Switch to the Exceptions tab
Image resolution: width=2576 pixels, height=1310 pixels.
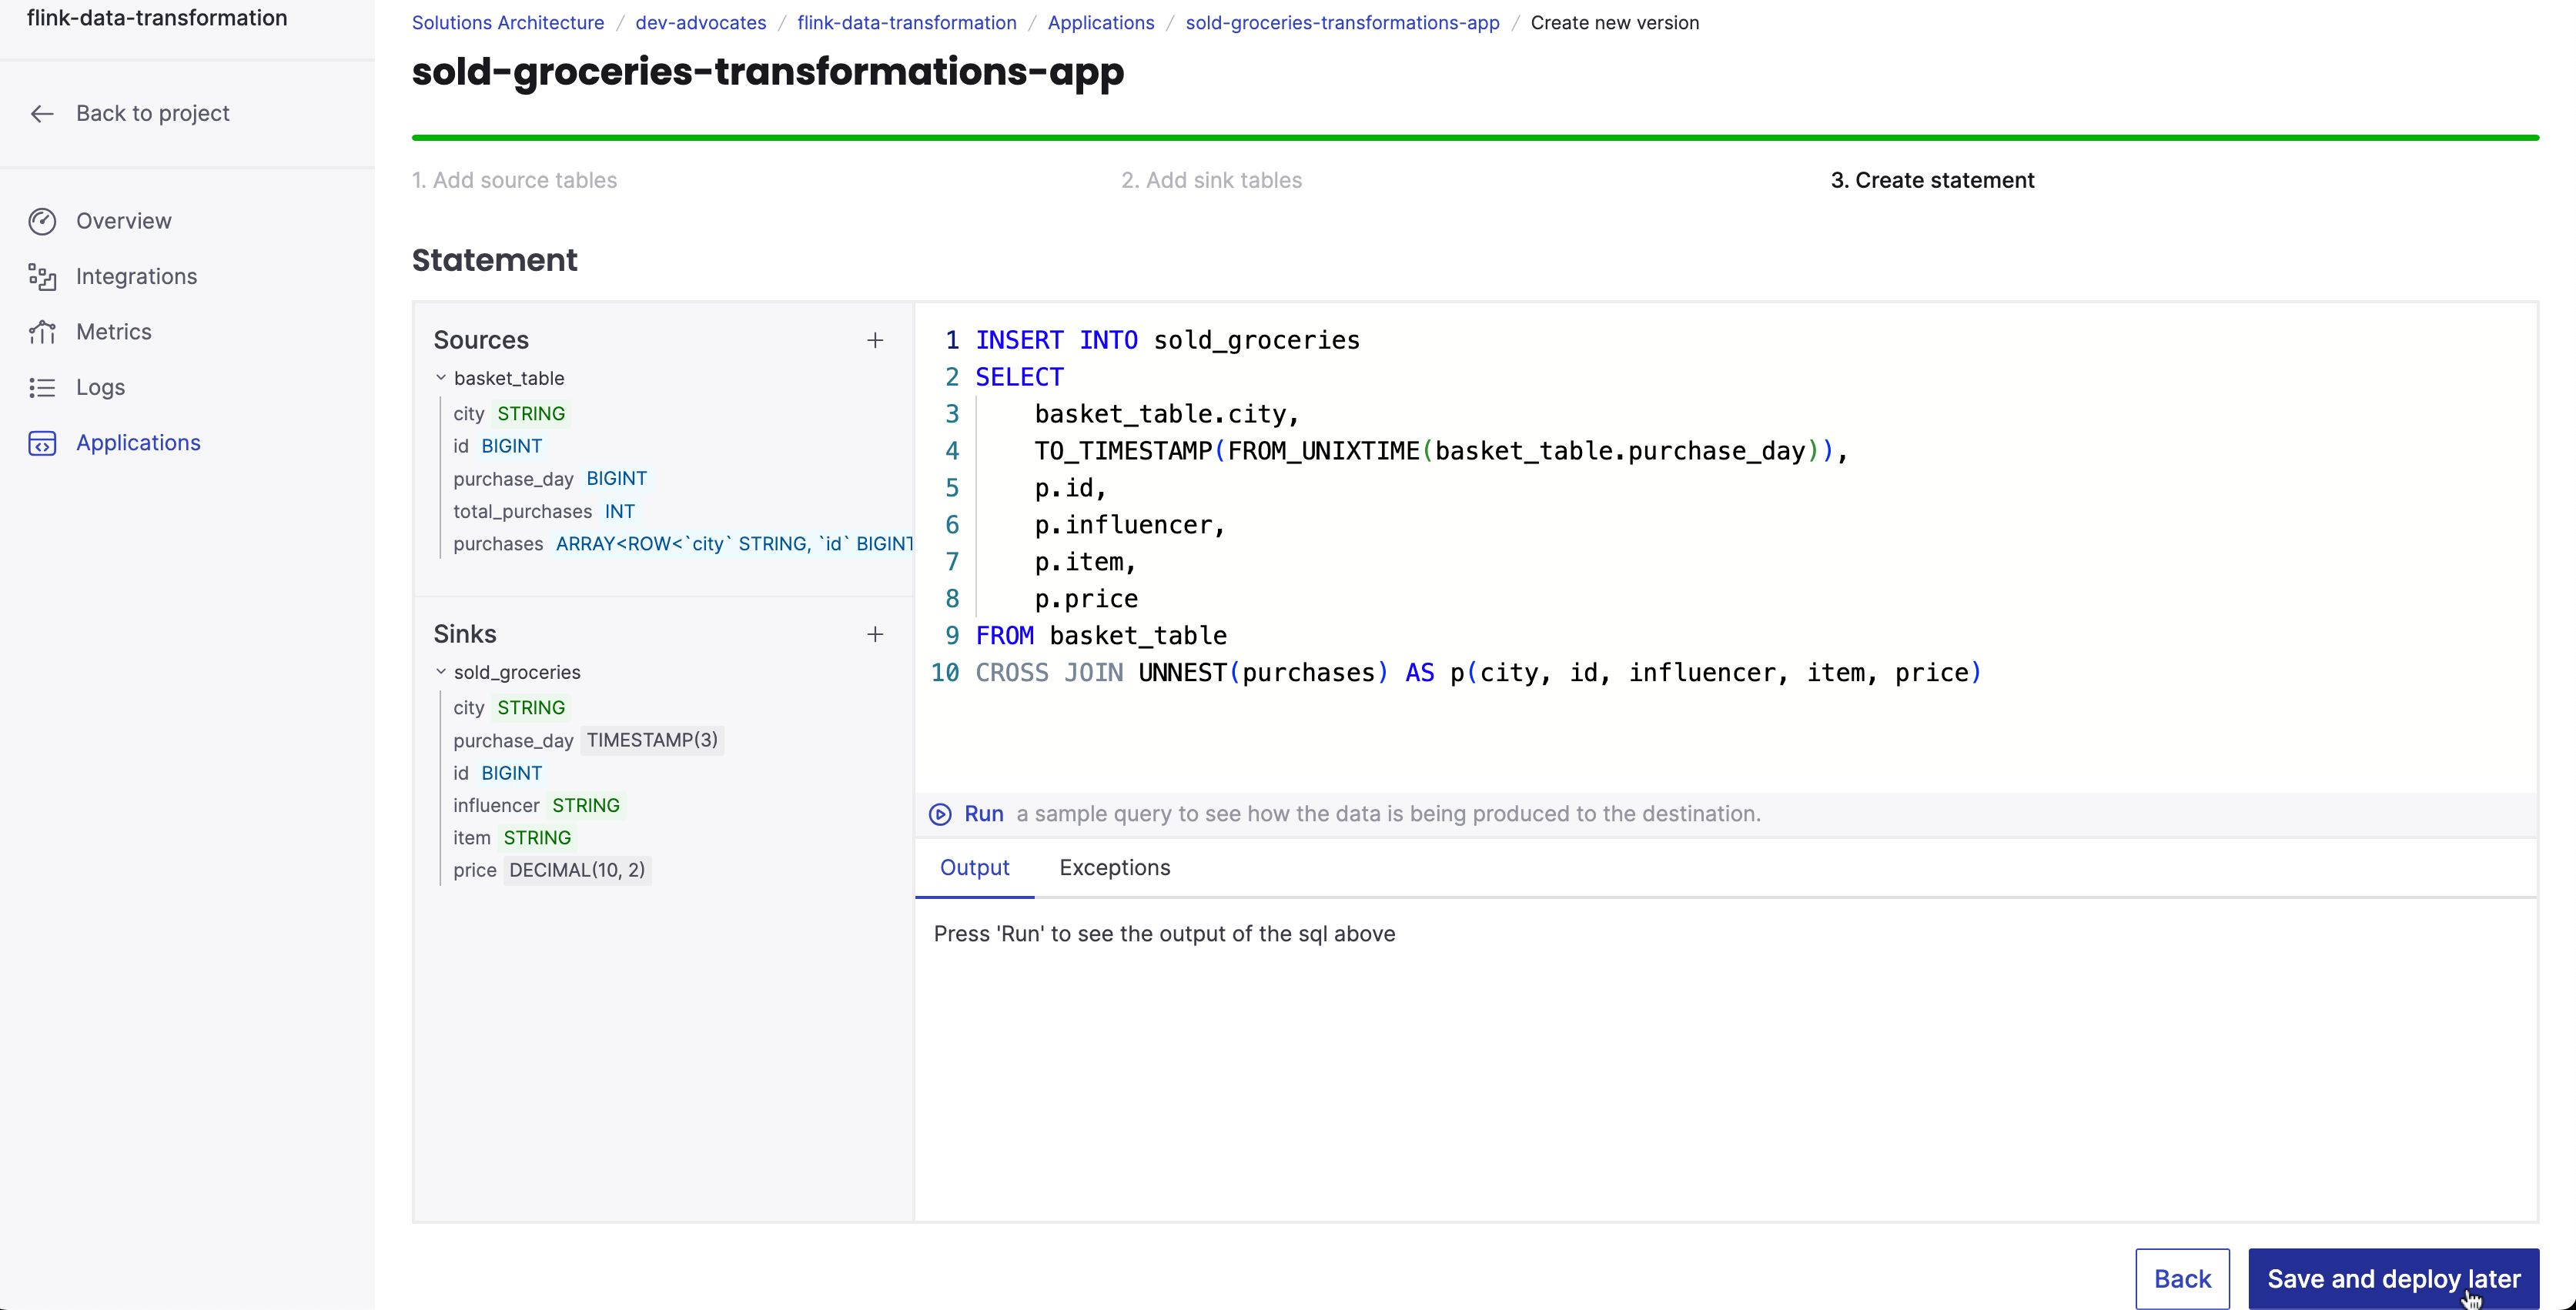[x=1114, y=867]
